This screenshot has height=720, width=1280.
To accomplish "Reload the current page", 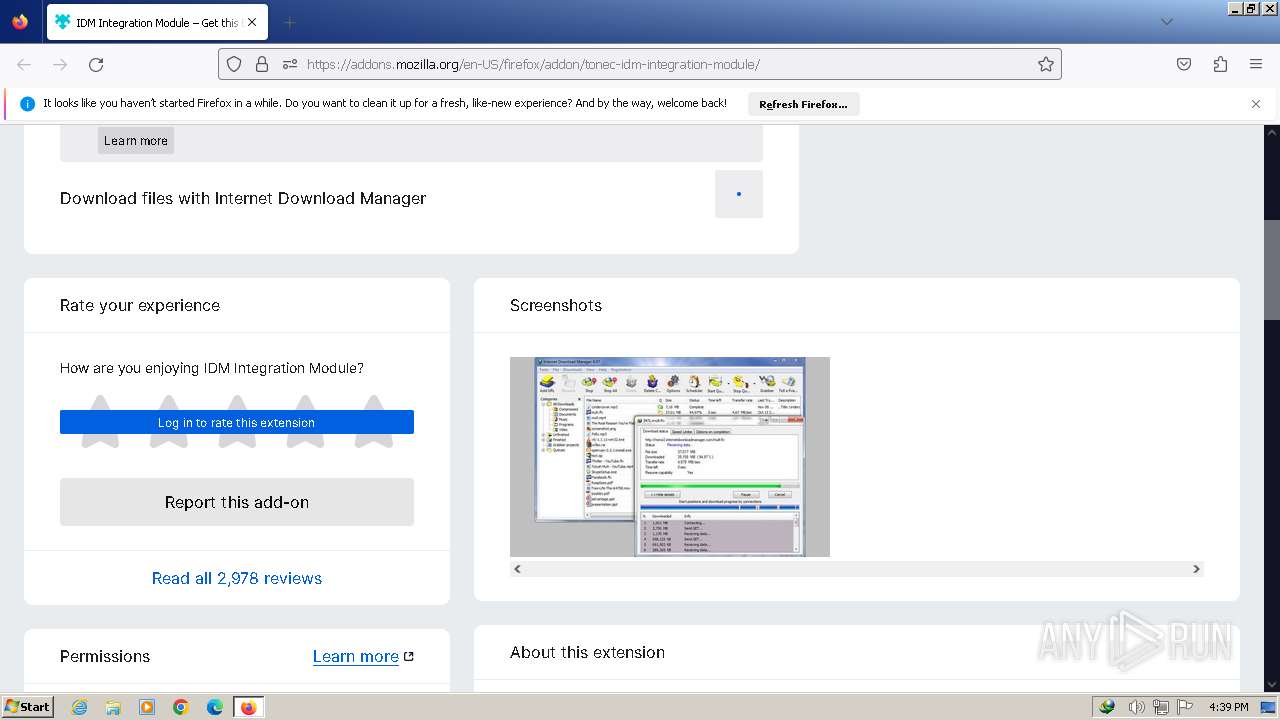I will click(x=96, y=64).
